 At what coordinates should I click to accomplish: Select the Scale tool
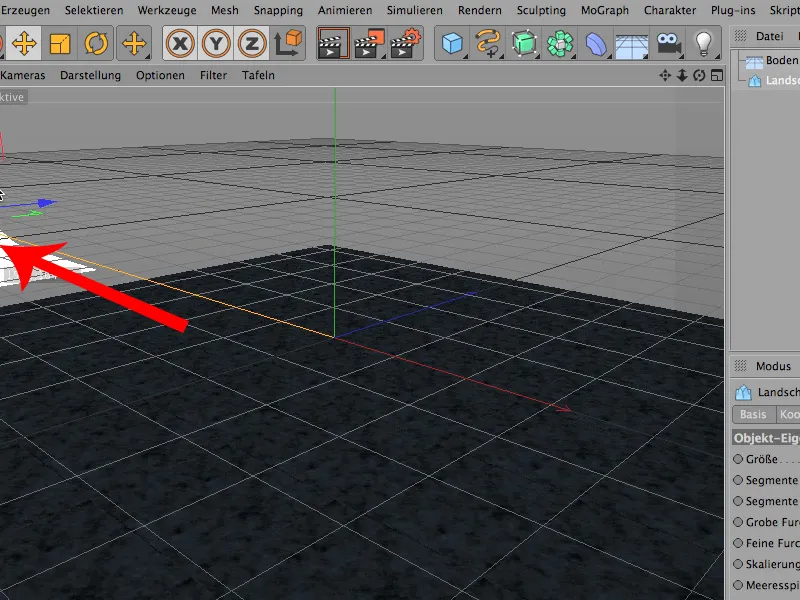(x=57, y=44)
